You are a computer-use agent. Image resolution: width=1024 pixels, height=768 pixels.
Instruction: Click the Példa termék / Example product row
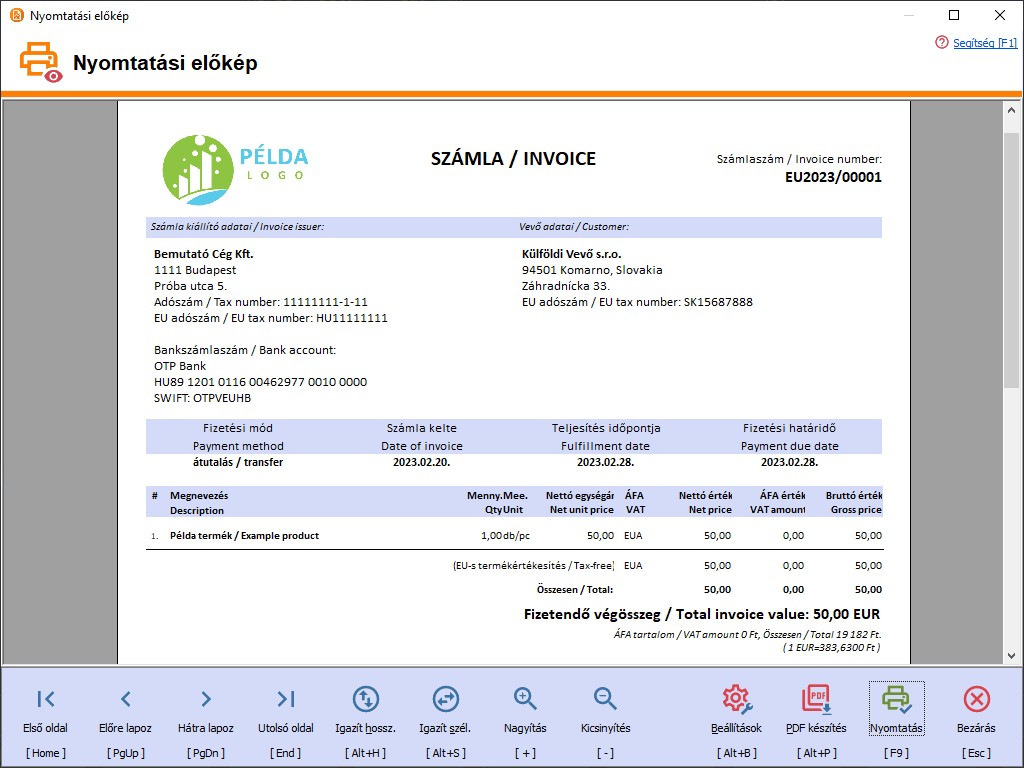click(514, 536)
